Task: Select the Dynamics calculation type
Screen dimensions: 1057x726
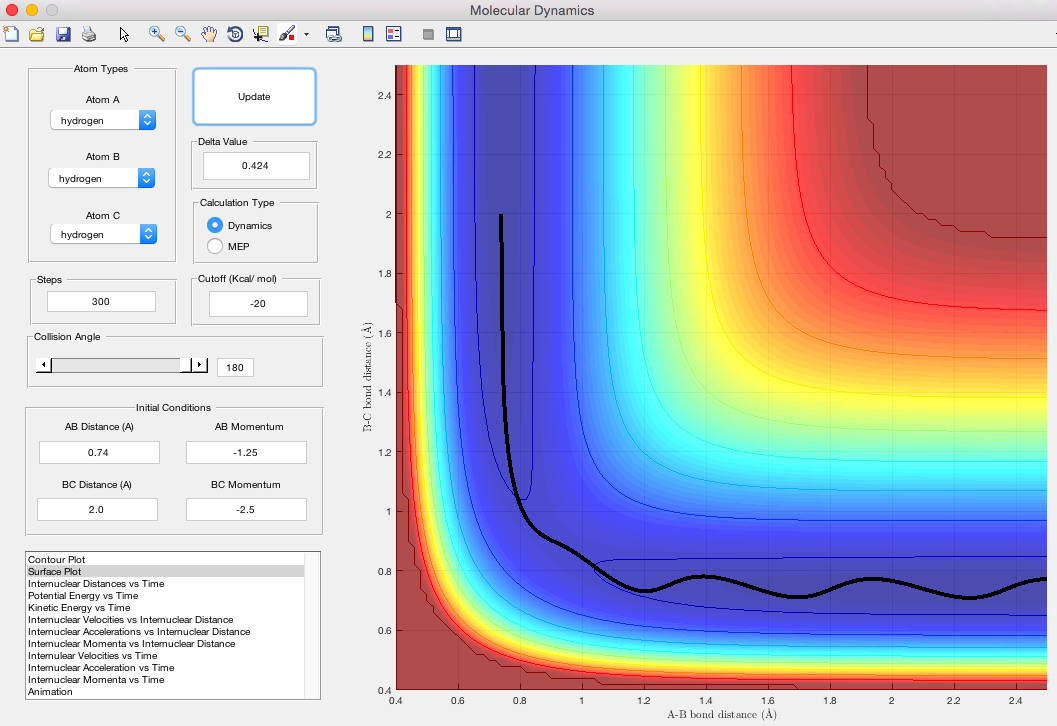Action: [x=215, y=226]
